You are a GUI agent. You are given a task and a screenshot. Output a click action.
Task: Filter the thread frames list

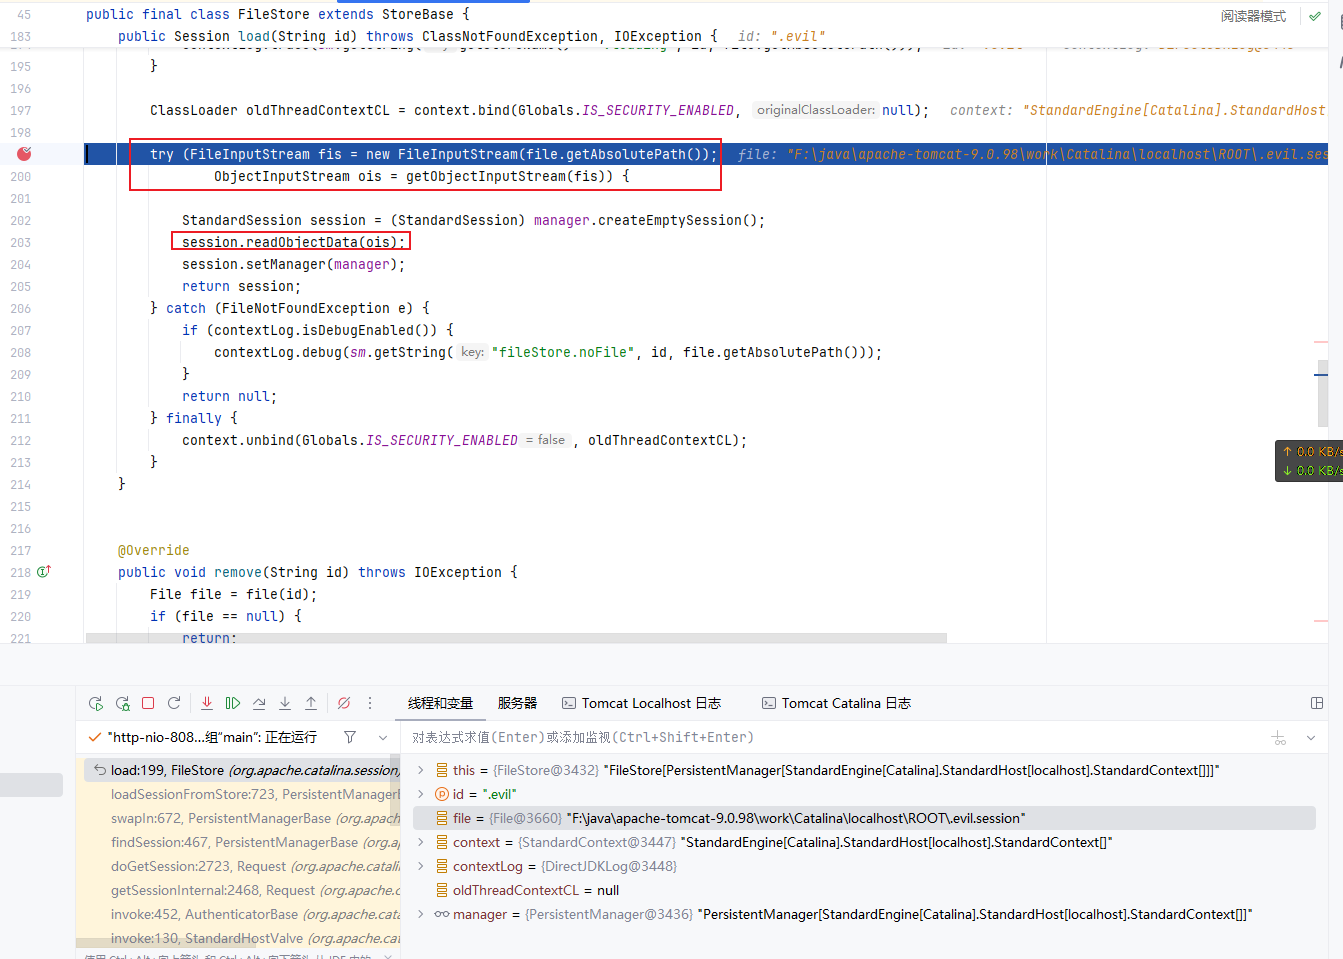coord(350,737)
